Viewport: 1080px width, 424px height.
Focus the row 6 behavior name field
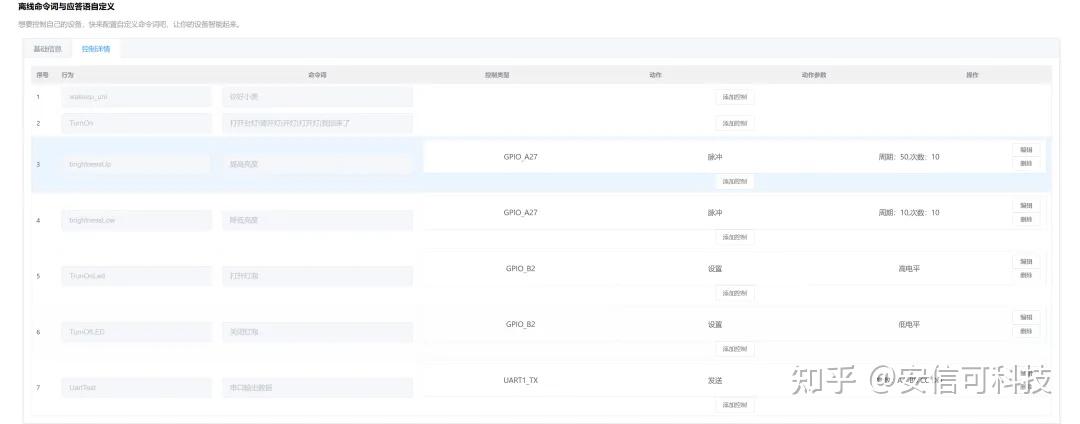[x=136, y=332]
